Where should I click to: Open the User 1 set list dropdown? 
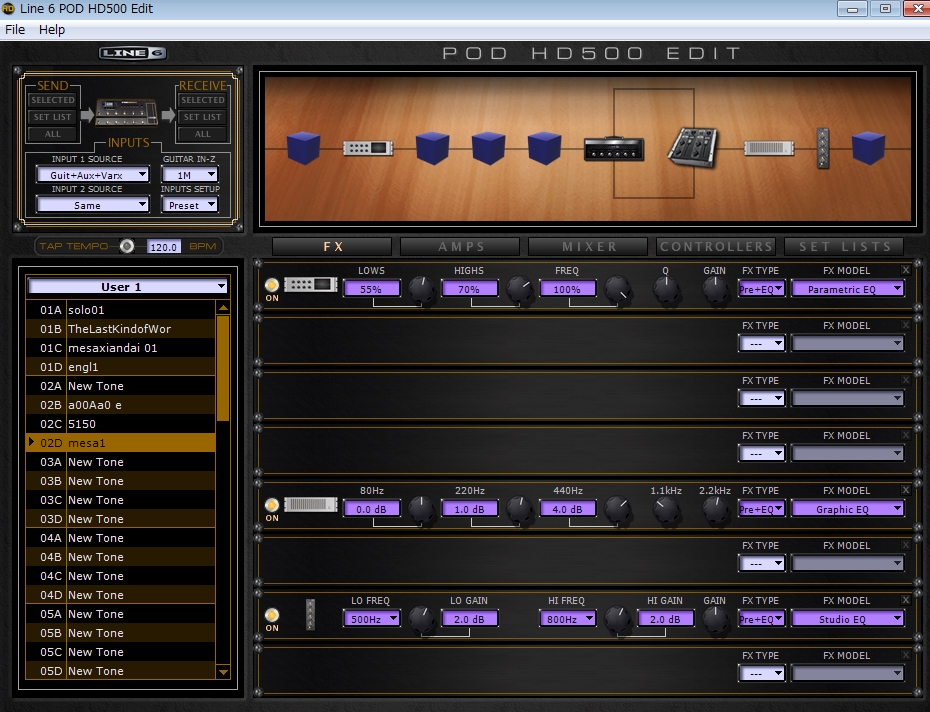128,287
